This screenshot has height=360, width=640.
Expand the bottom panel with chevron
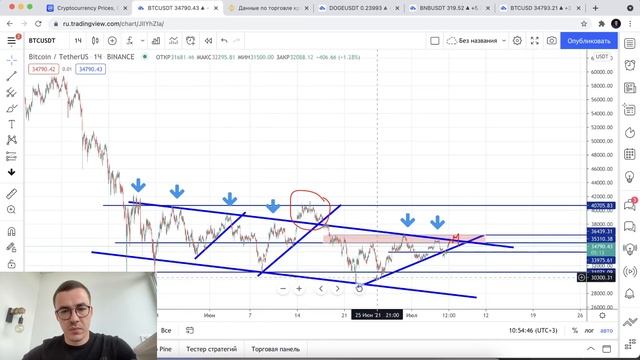(x=591, y=349)
